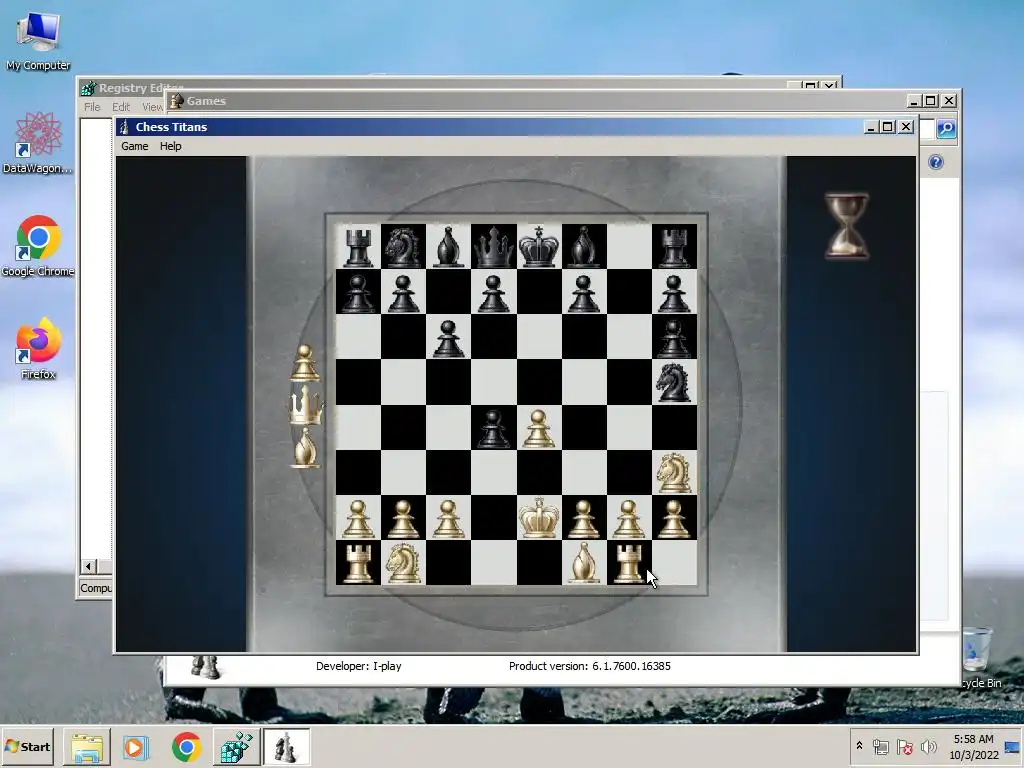This screenshot has height=768, width=1024.
Task: Open the blue help icon in Games window
Action: click(x=936, y=162)
